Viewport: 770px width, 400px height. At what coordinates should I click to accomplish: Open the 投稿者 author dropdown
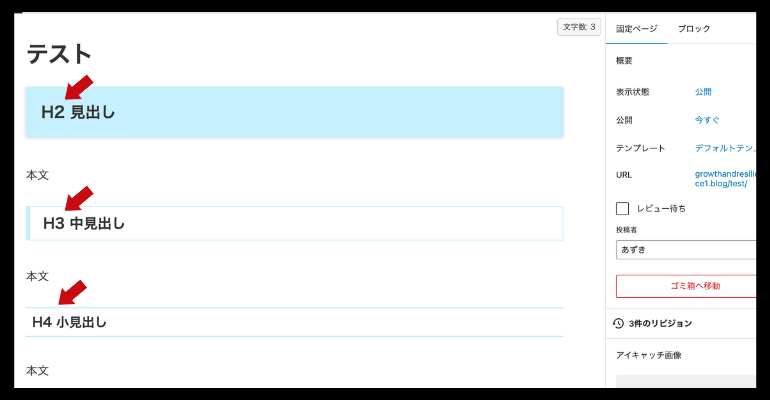click(x=686, y=250)
